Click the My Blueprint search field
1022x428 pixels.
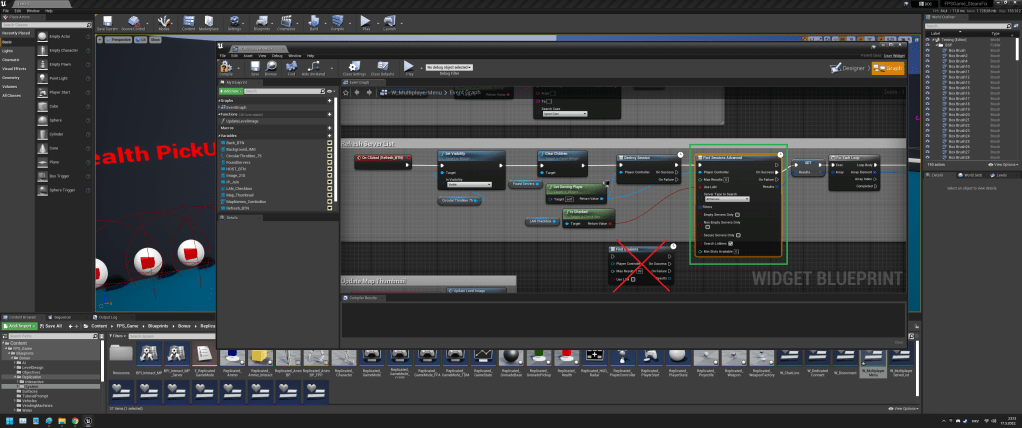pos(283,91)
